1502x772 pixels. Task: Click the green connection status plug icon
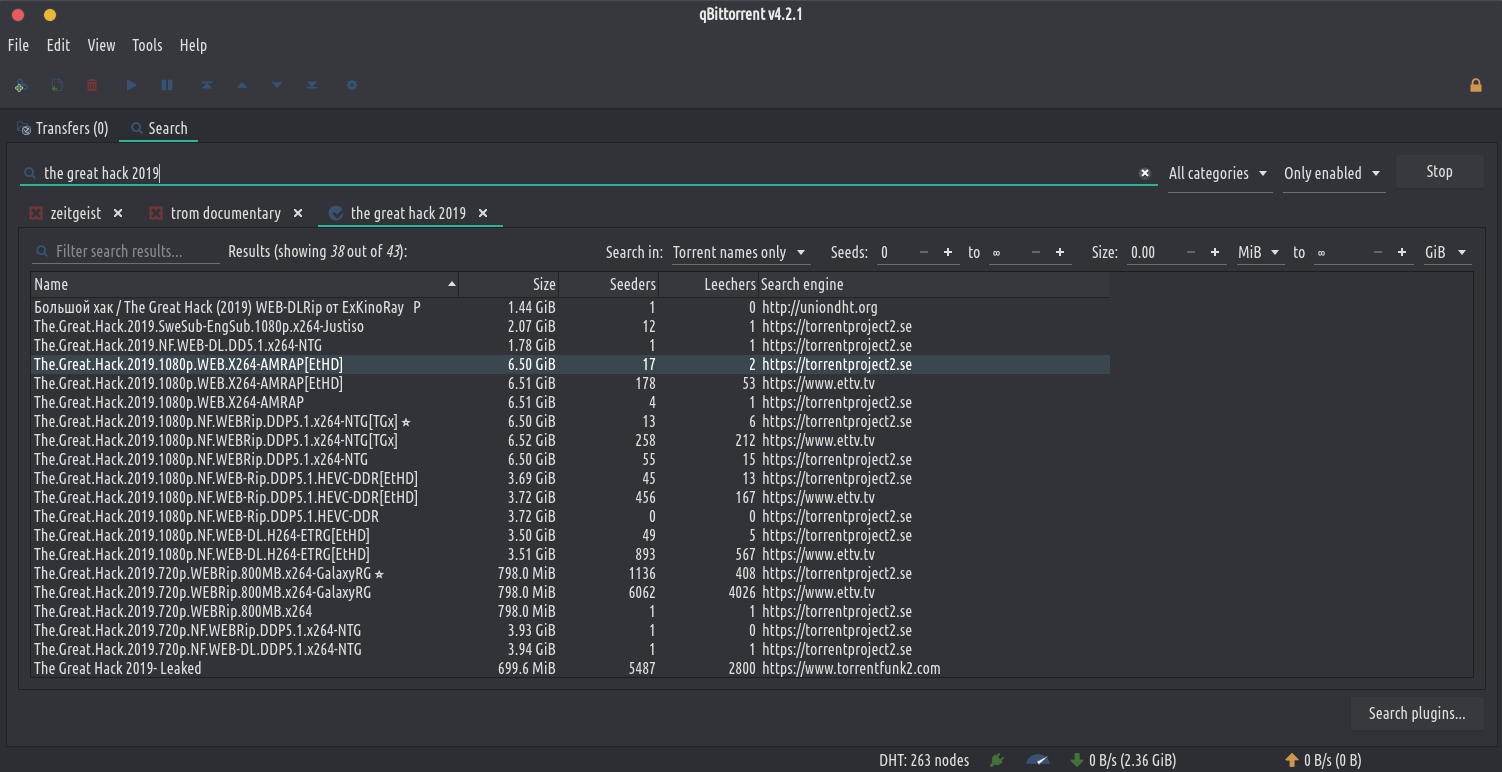point(996,761)
